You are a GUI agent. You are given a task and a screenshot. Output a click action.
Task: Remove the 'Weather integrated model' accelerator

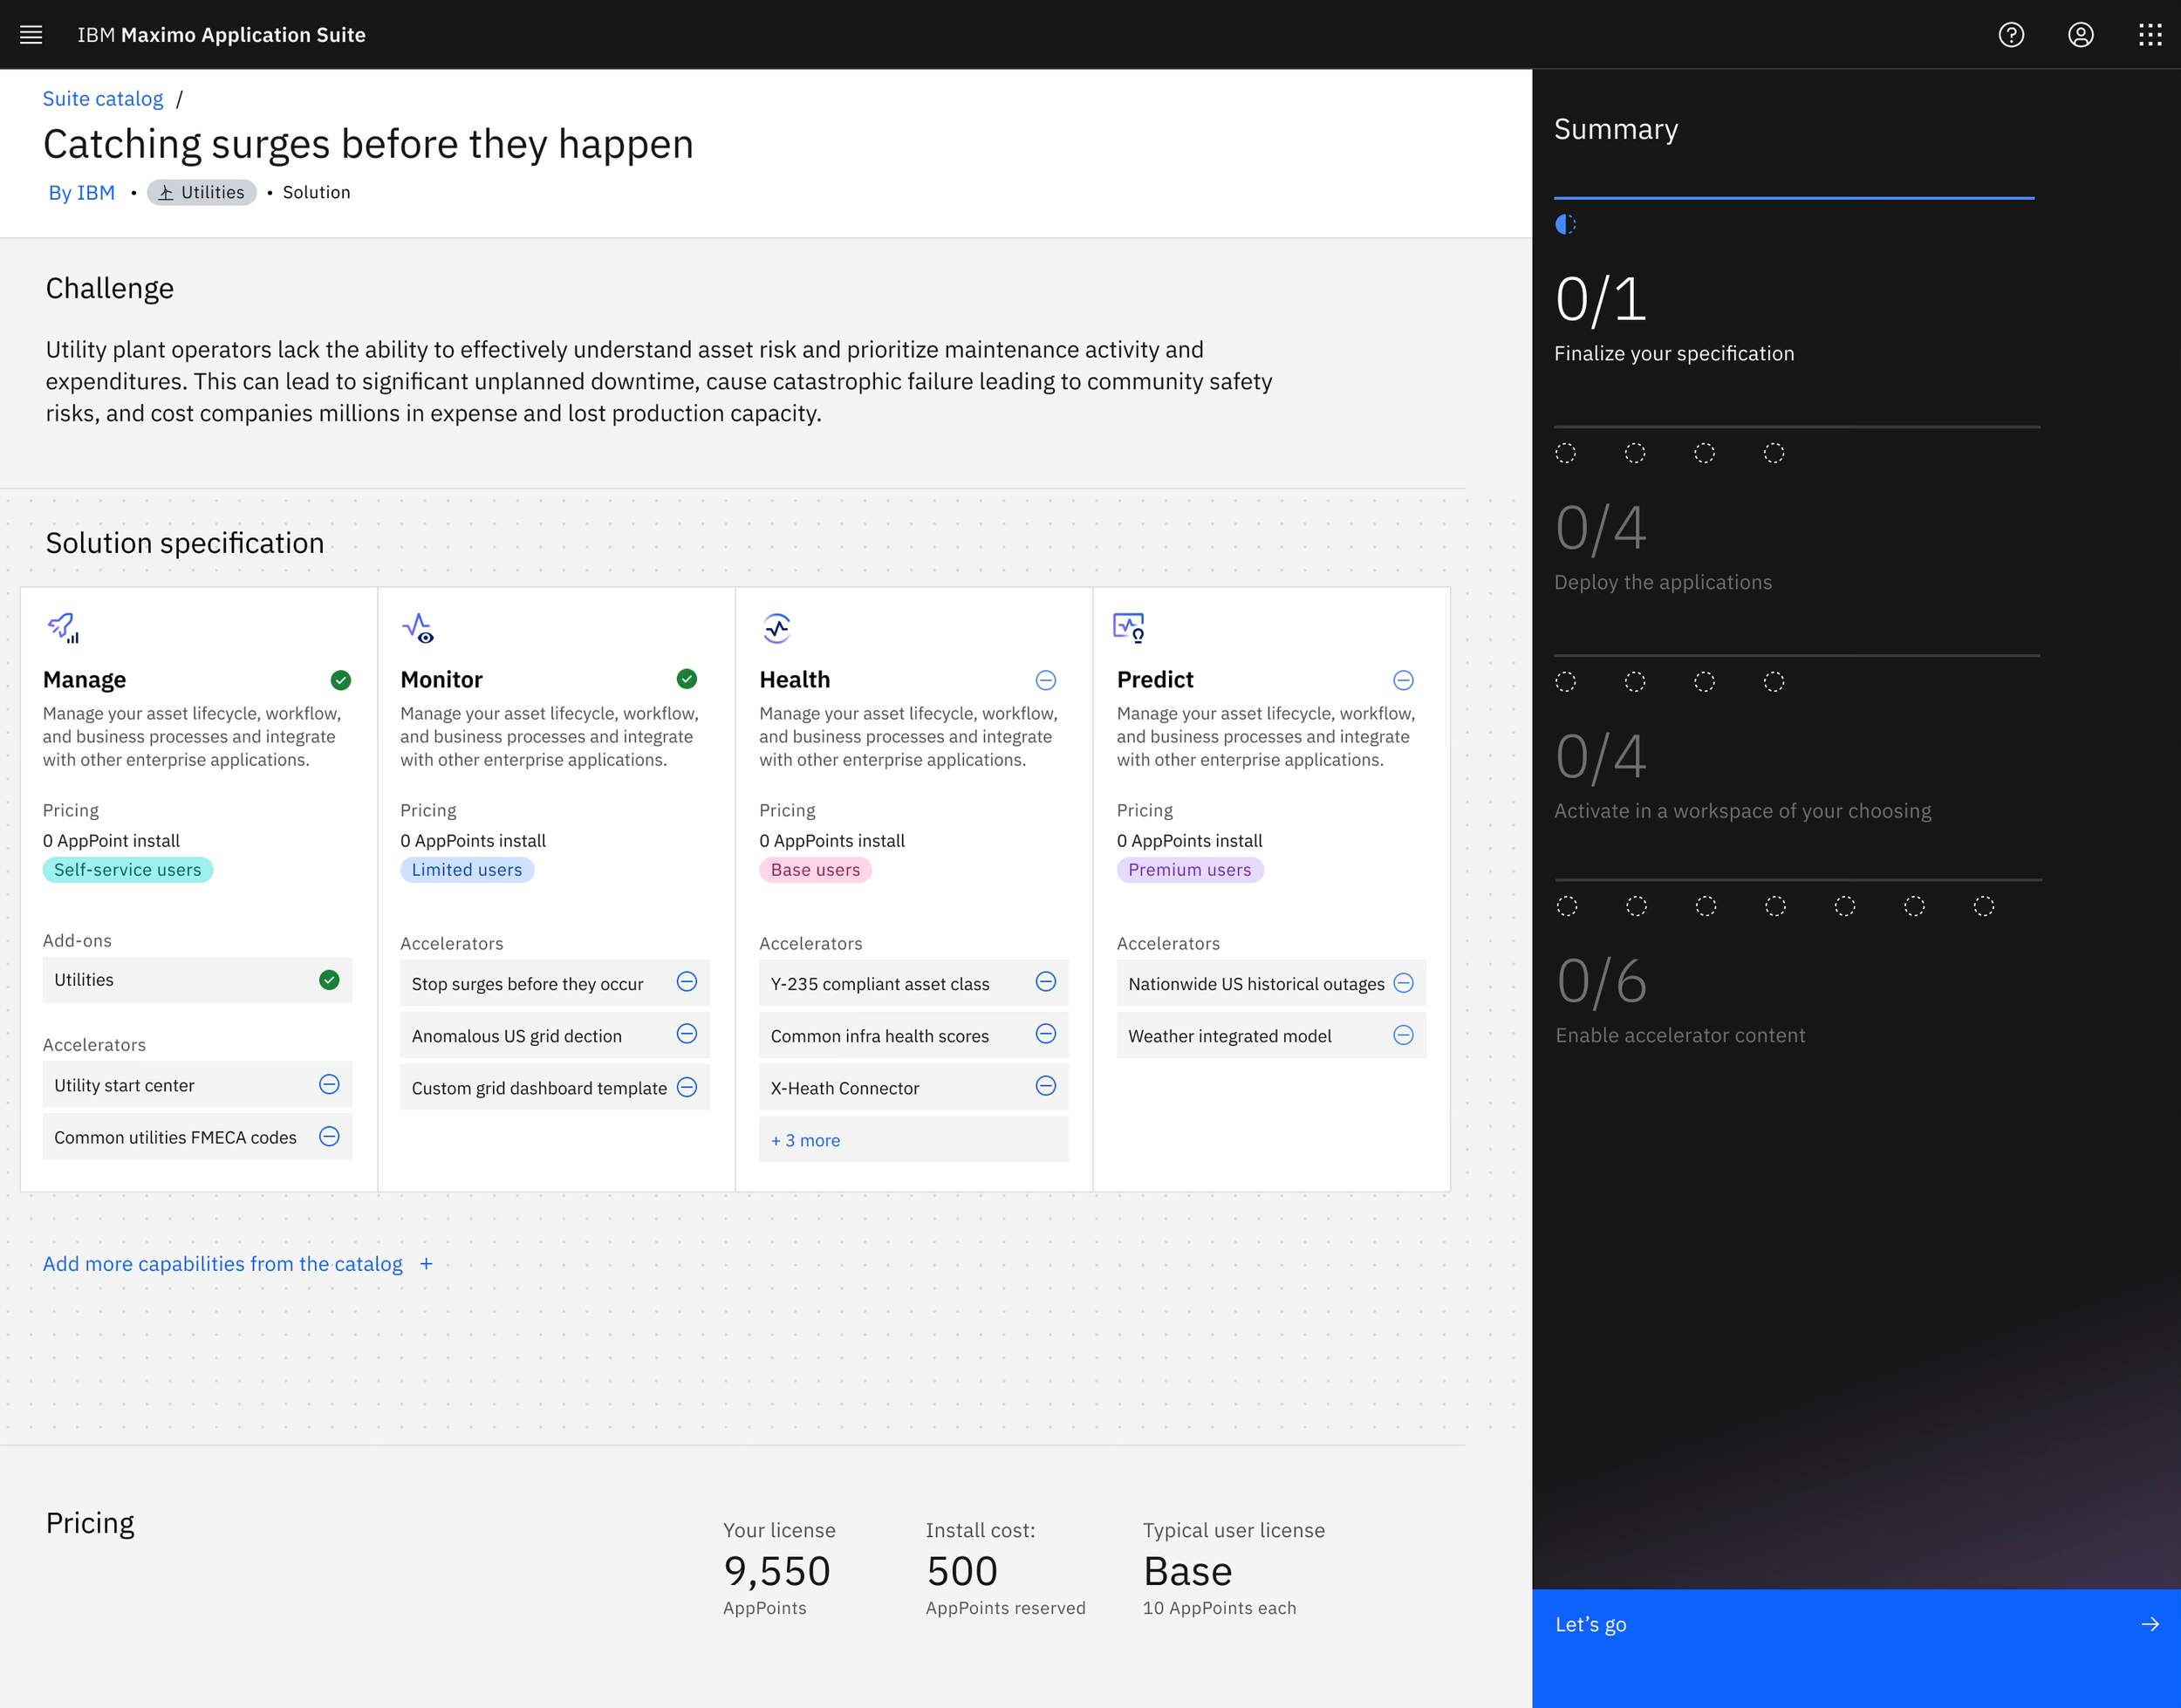[1404, 1035]
